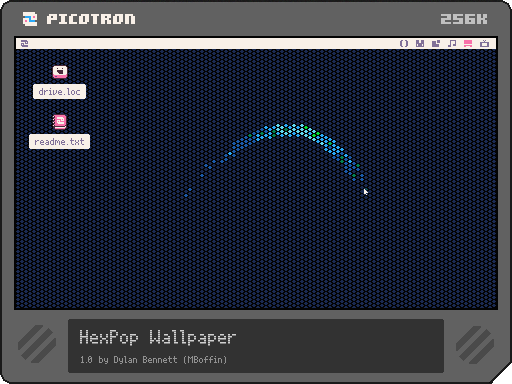
Task: Switch to the terminal TV icon
Action: 484,43
